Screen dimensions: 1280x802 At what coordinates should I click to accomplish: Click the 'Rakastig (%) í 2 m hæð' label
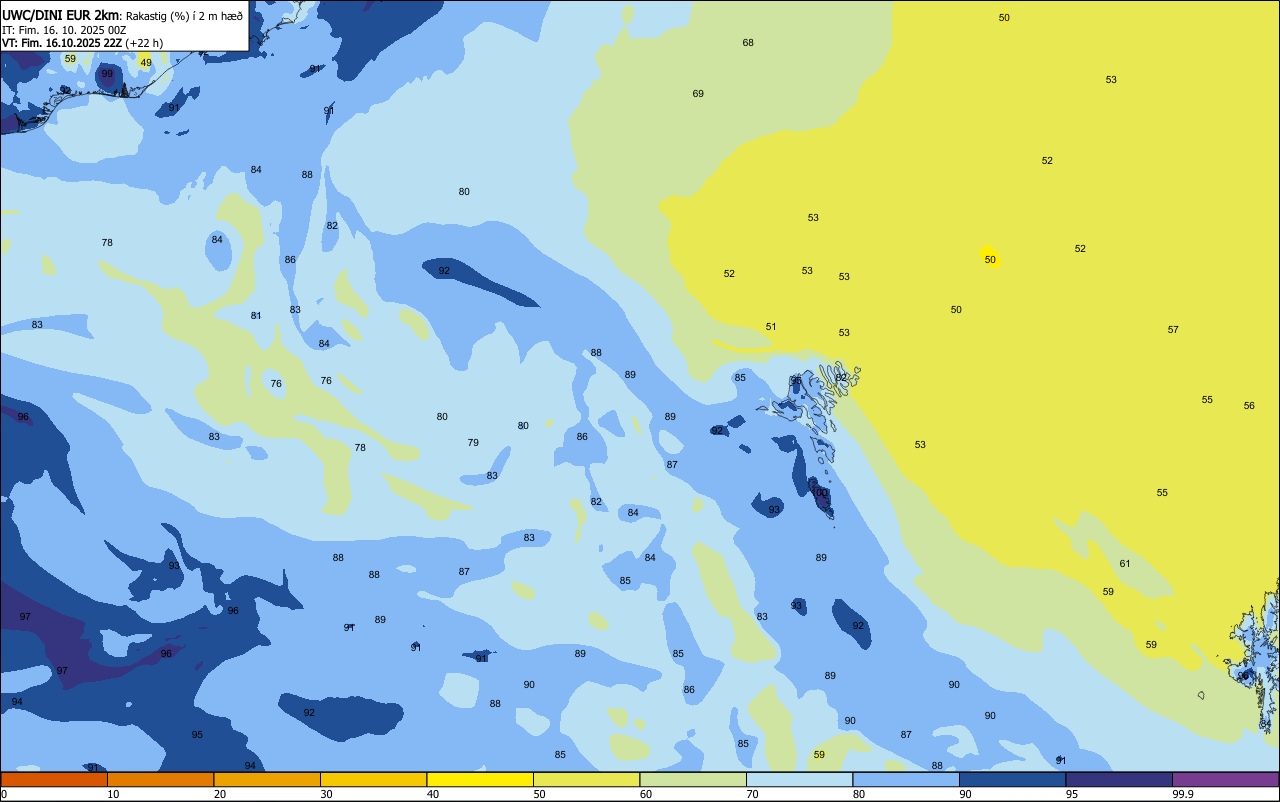point(184,15)
